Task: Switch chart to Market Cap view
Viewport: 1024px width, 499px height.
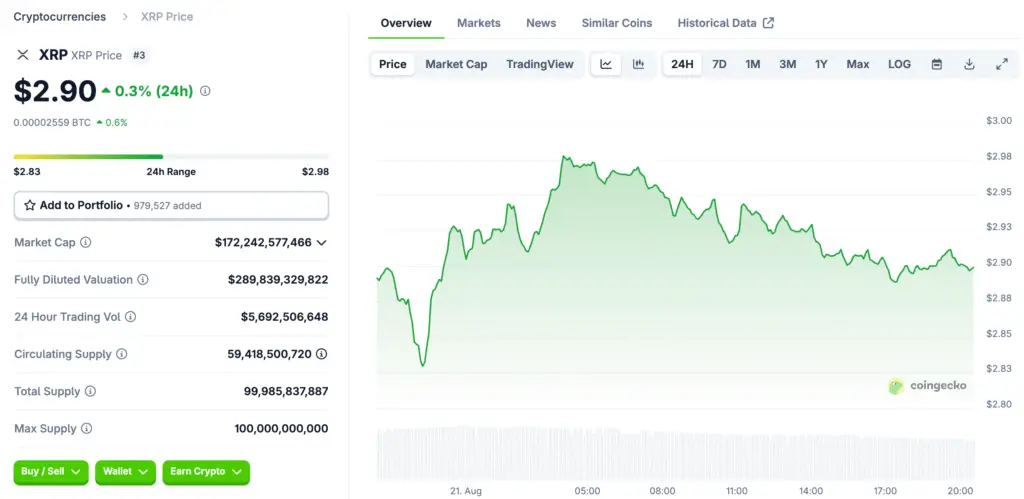Action: pos(456,64)
